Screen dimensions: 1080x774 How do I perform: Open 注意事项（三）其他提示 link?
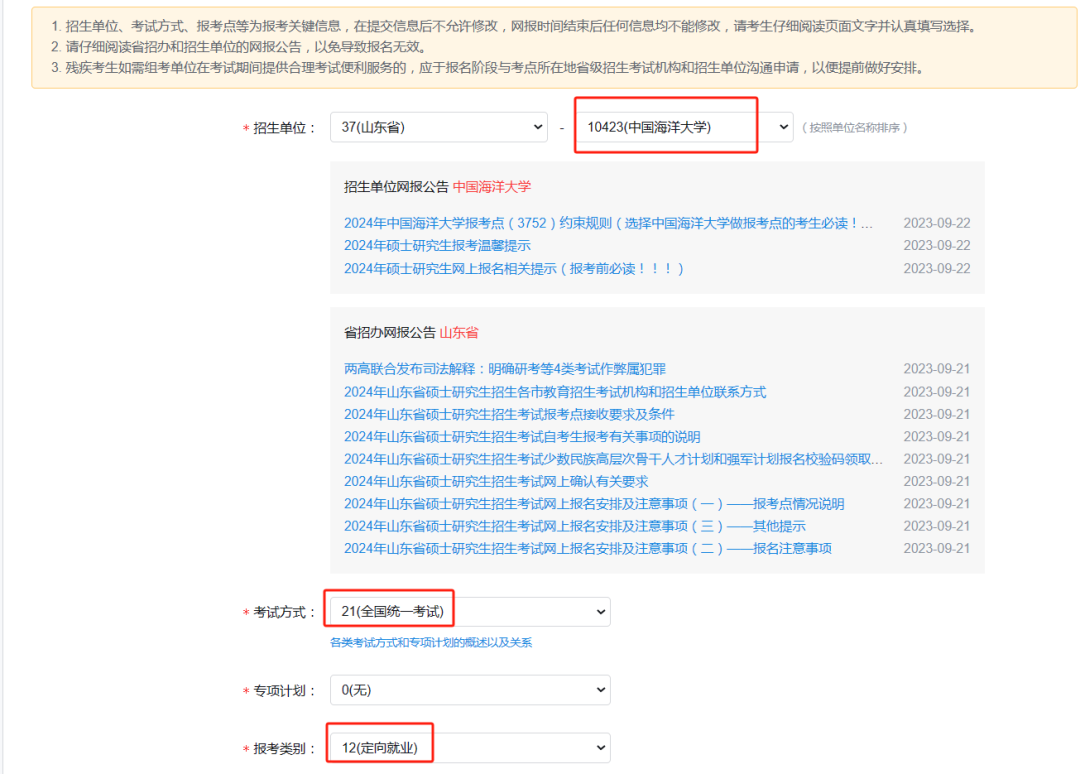coord(574,526)
